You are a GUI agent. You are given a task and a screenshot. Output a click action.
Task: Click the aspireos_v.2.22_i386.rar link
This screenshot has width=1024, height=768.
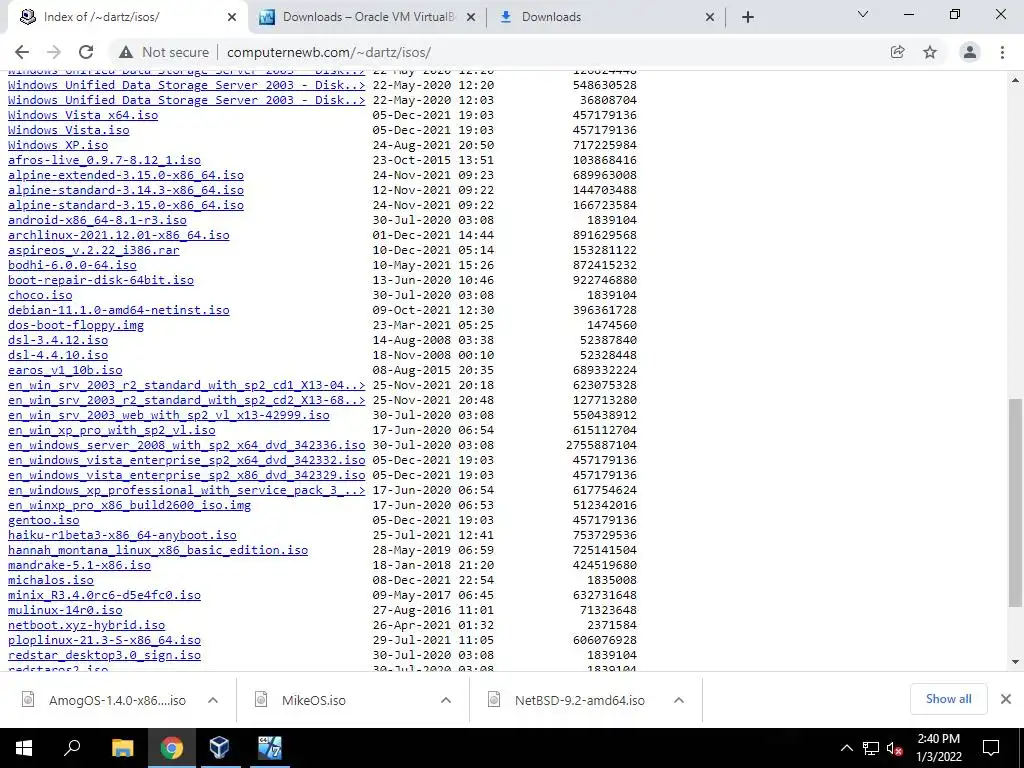tap(94, 250)
